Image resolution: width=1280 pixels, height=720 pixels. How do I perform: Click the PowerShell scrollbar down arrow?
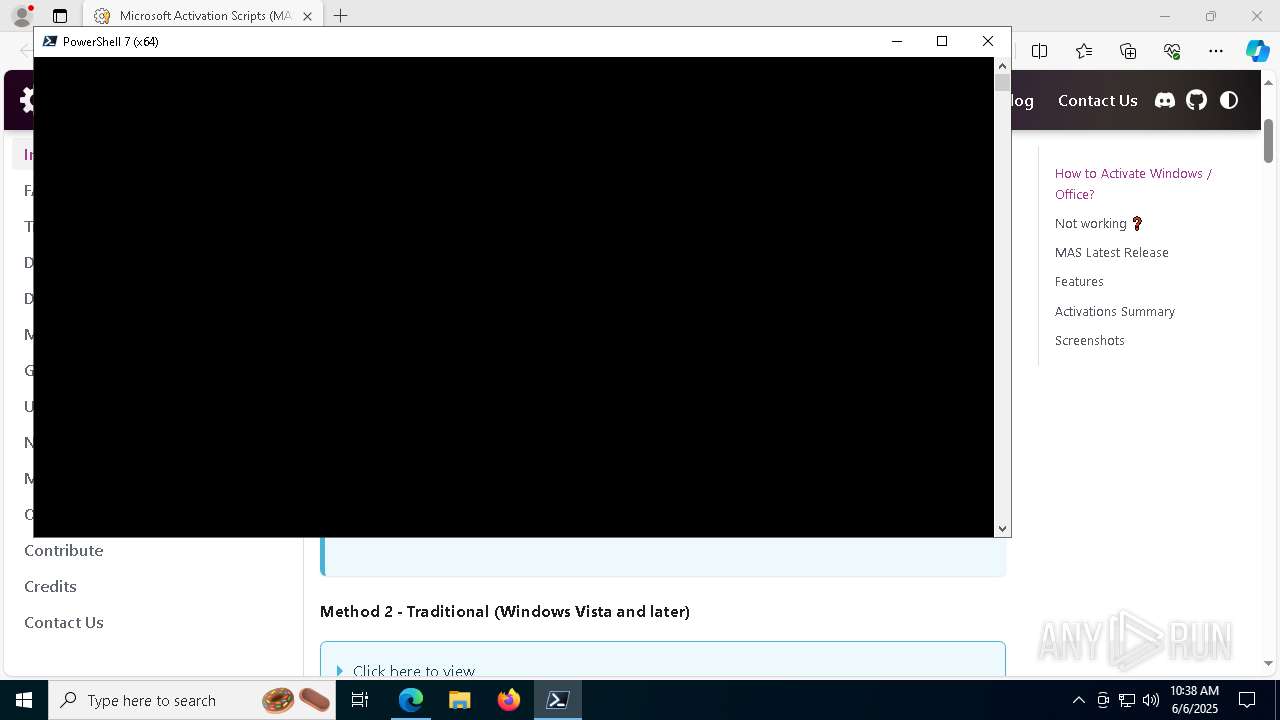pyautogui.click(x=1002, y=529)
